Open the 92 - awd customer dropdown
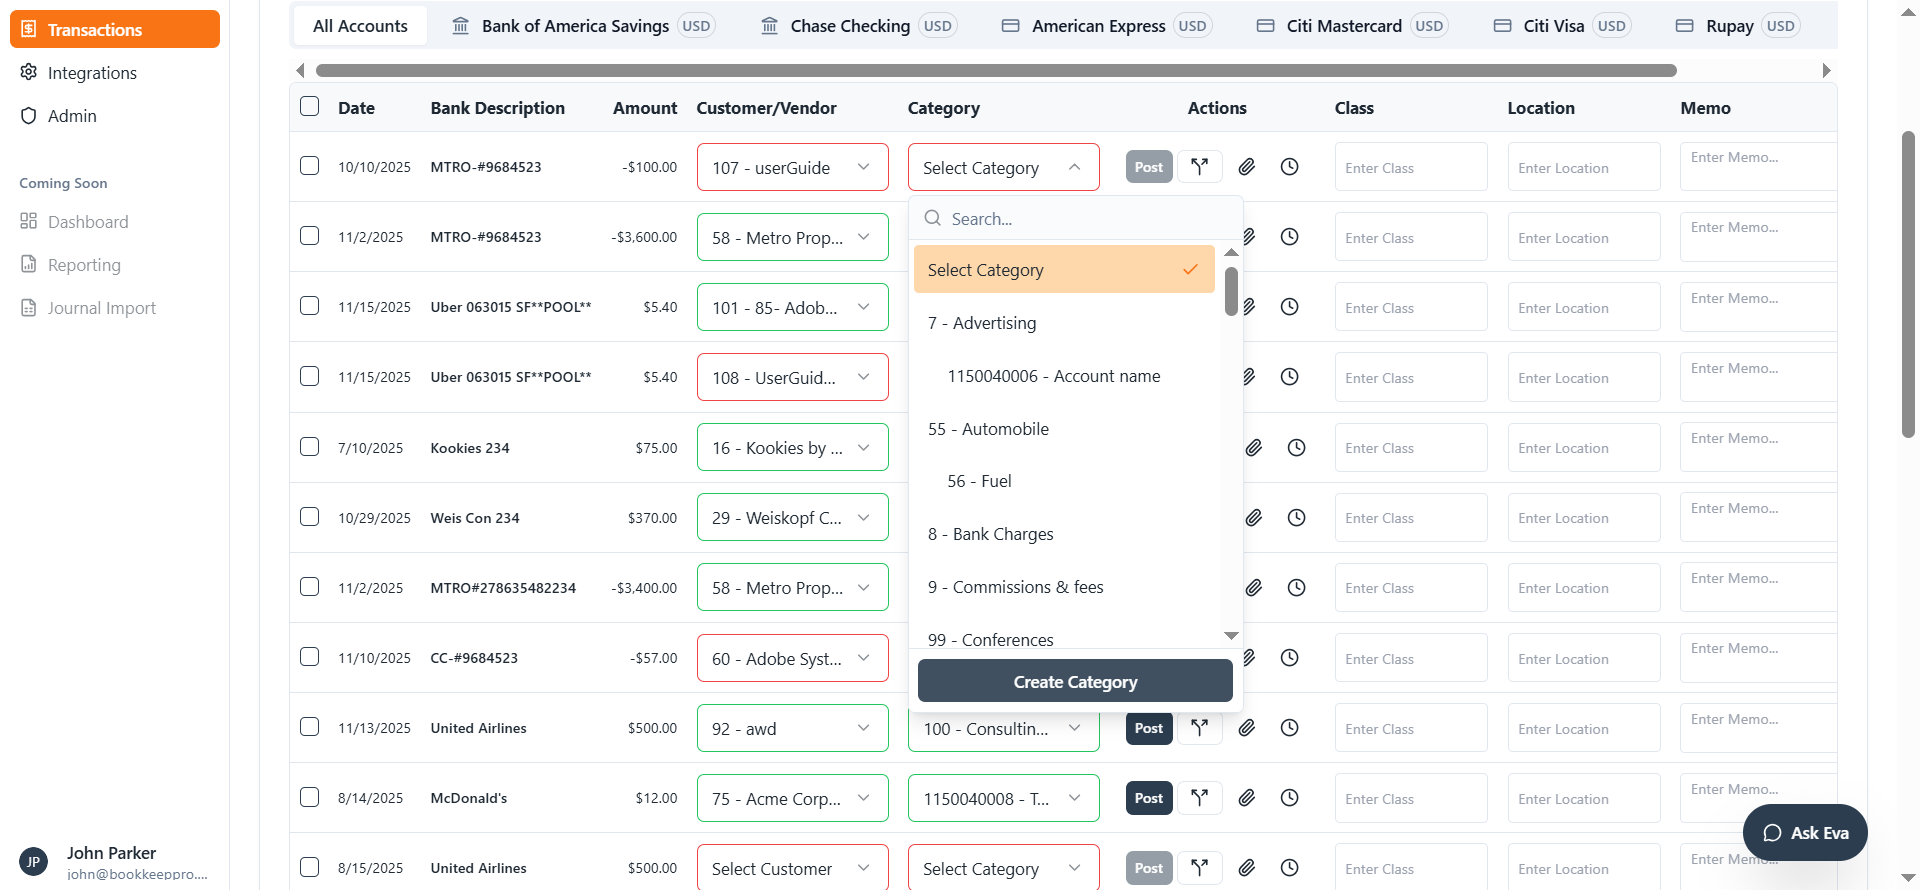The image size is (1920, 890). 792,729
